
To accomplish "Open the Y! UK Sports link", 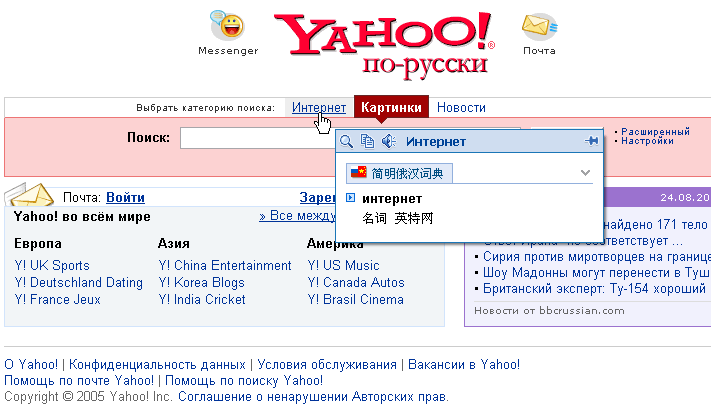I will pyautogui.click(x=52, y=265).
